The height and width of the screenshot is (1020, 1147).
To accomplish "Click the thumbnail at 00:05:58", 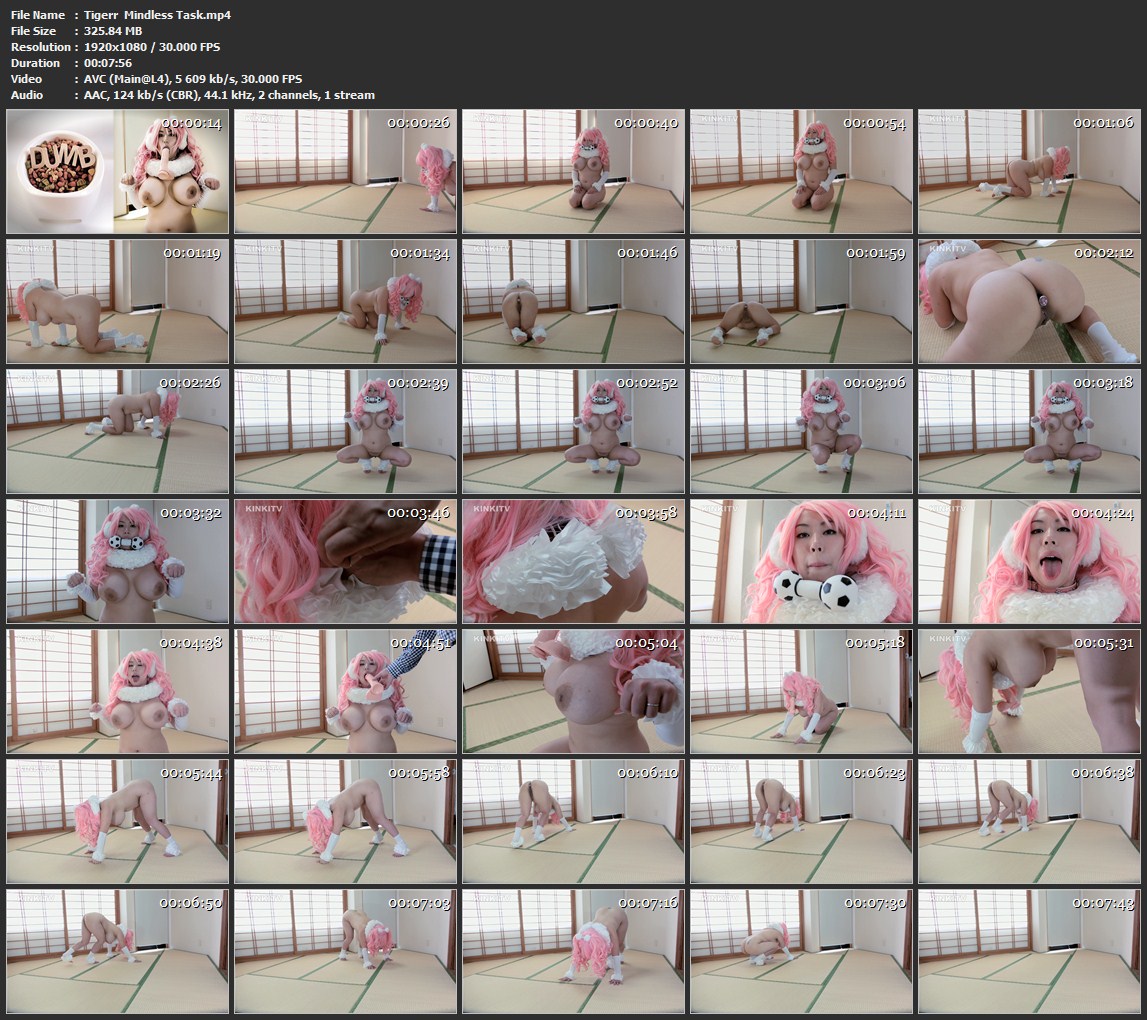I will pos(346,821).
